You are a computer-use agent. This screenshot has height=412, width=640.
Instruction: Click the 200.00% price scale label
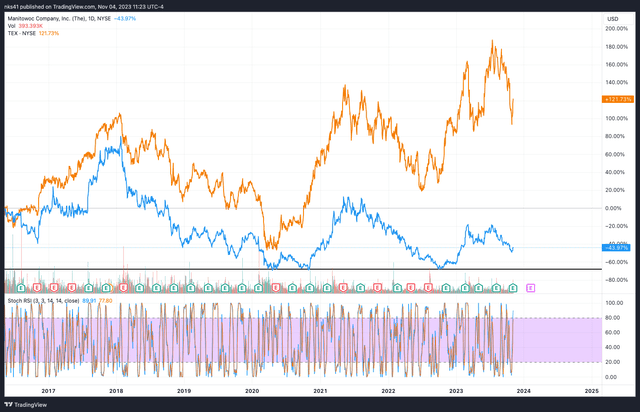coord(616,28)
